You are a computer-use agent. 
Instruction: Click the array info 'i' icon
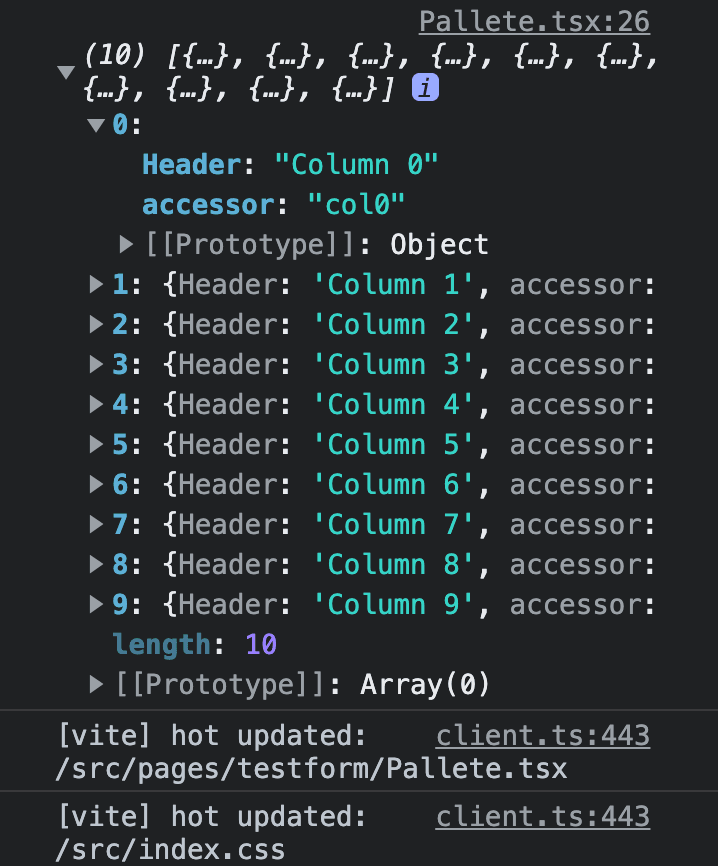click(425, 87)
